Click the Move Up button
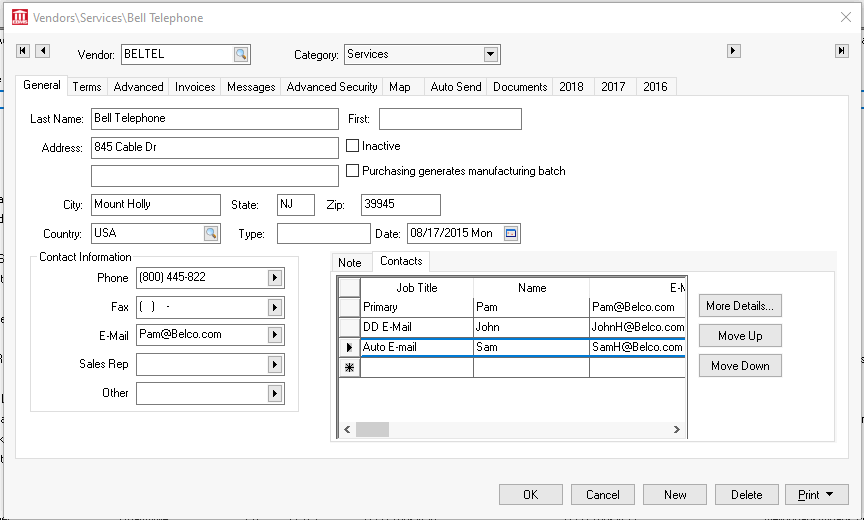 (x=740, y=336)
